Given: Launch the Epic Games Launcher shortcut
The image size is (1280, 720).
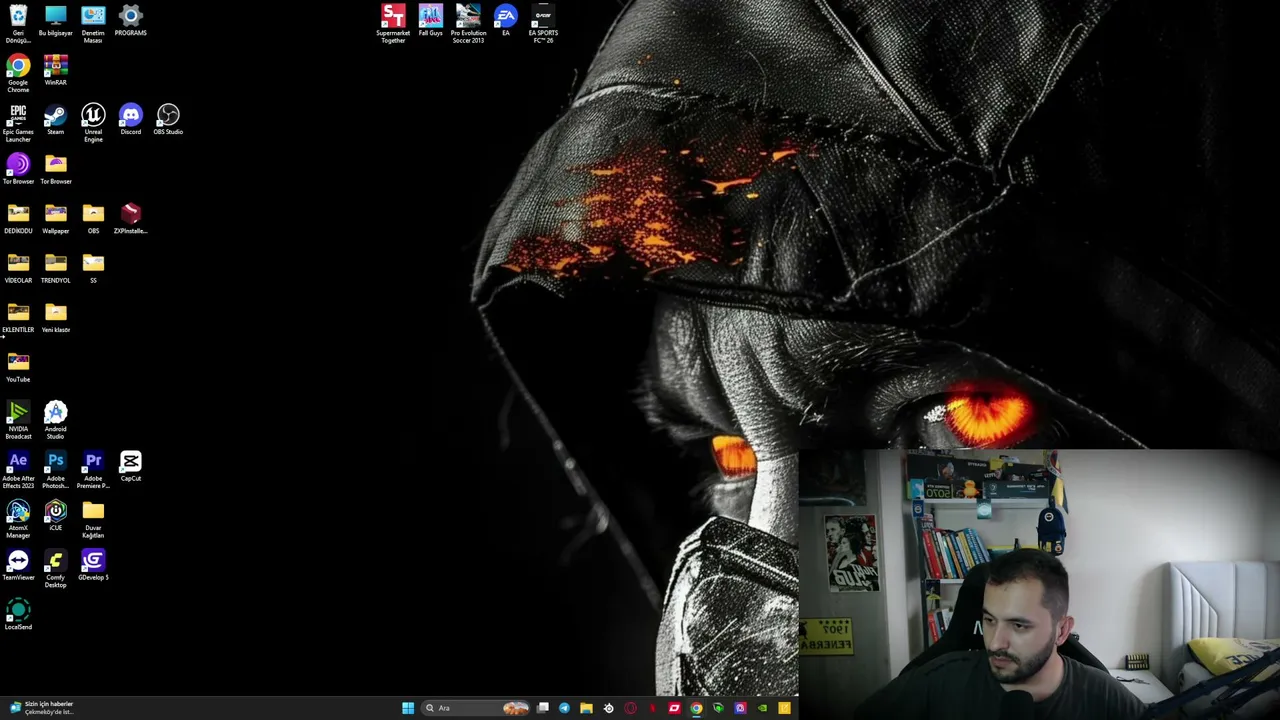Looking at the screenshot, I should (18, 123).
